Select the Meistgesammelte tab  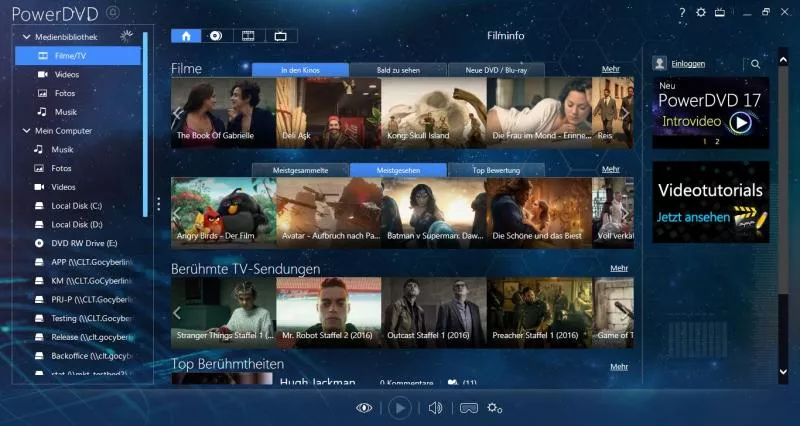301,170
